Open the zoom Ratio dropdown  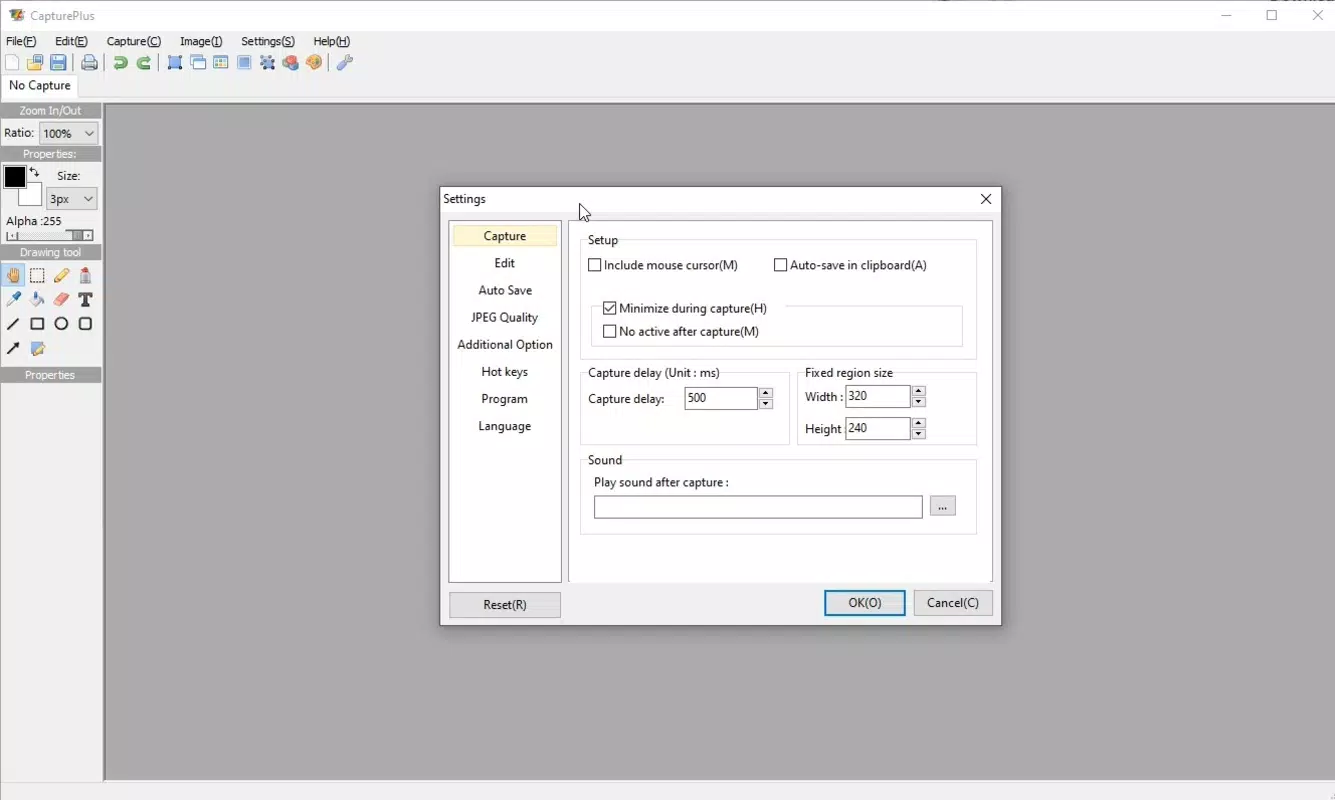pyautogui.click(x=68, y=133)
